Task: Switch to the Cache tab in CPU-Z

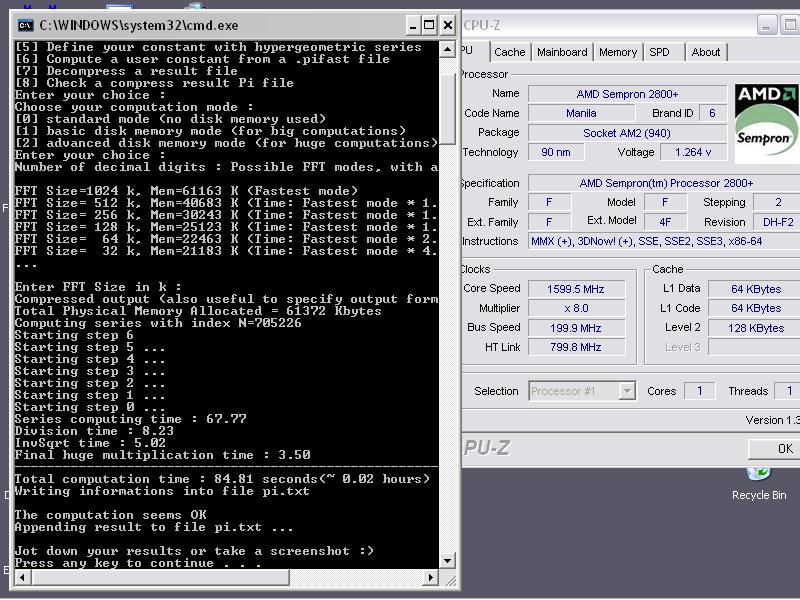Action: (x=509, y=52)
